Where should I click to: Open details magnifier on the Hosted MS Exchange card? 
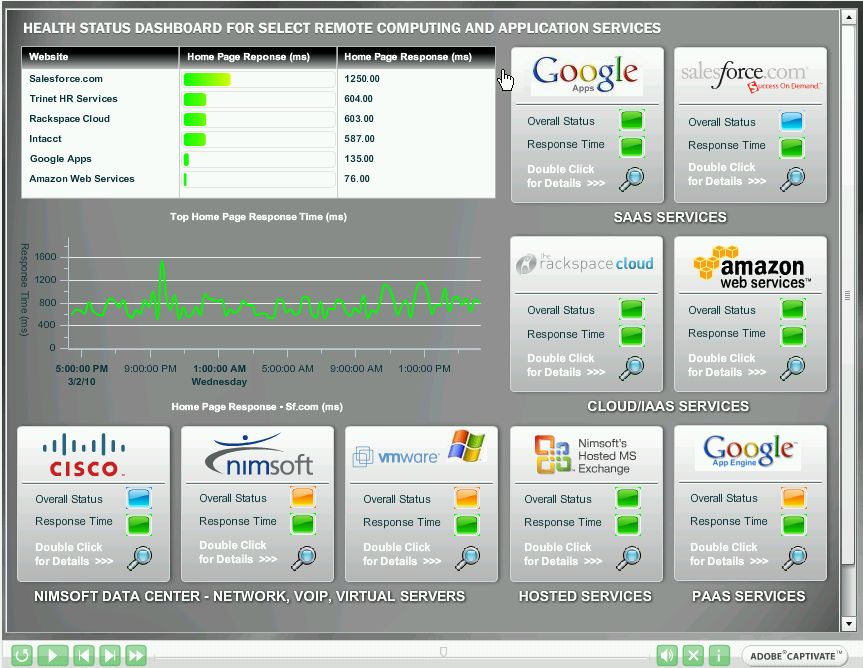(x=629, y=557)
